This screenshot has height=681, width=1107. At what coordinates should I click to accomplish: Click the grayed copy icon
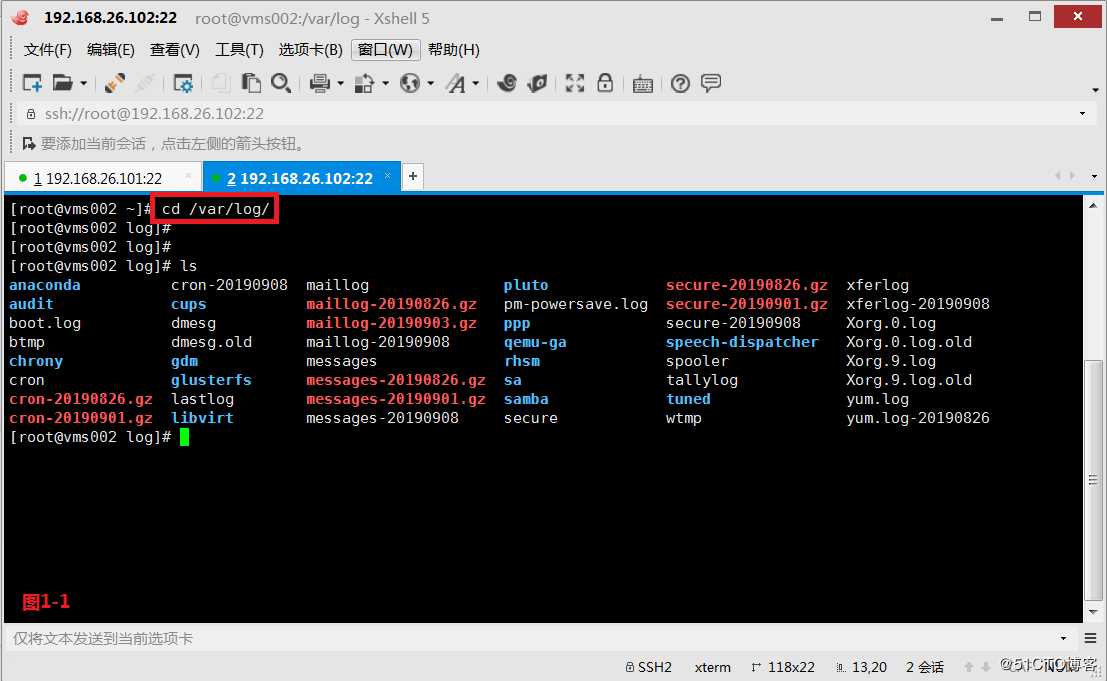pos(220,83)
